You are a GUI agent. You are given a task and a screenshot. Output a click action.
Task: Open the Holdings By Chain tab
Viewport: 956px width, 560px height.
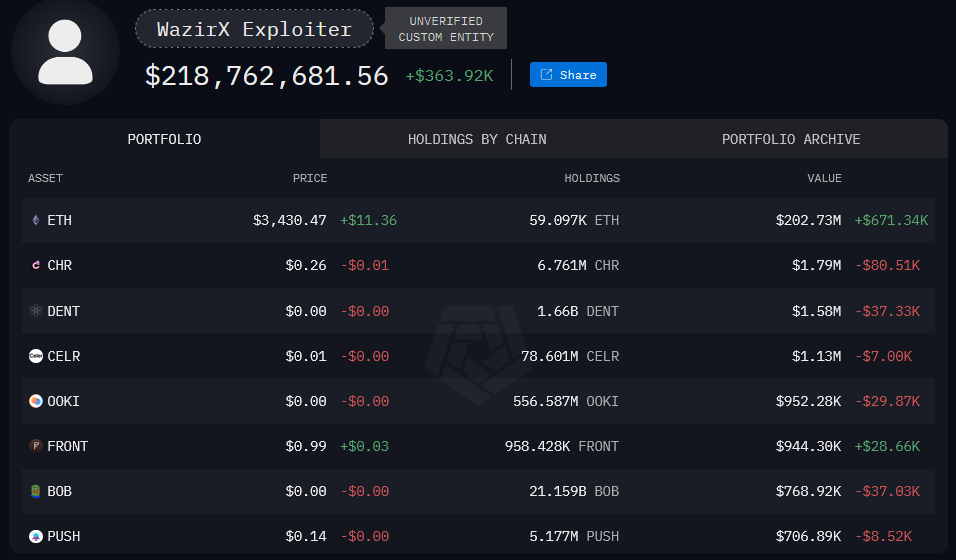point(477,139)
